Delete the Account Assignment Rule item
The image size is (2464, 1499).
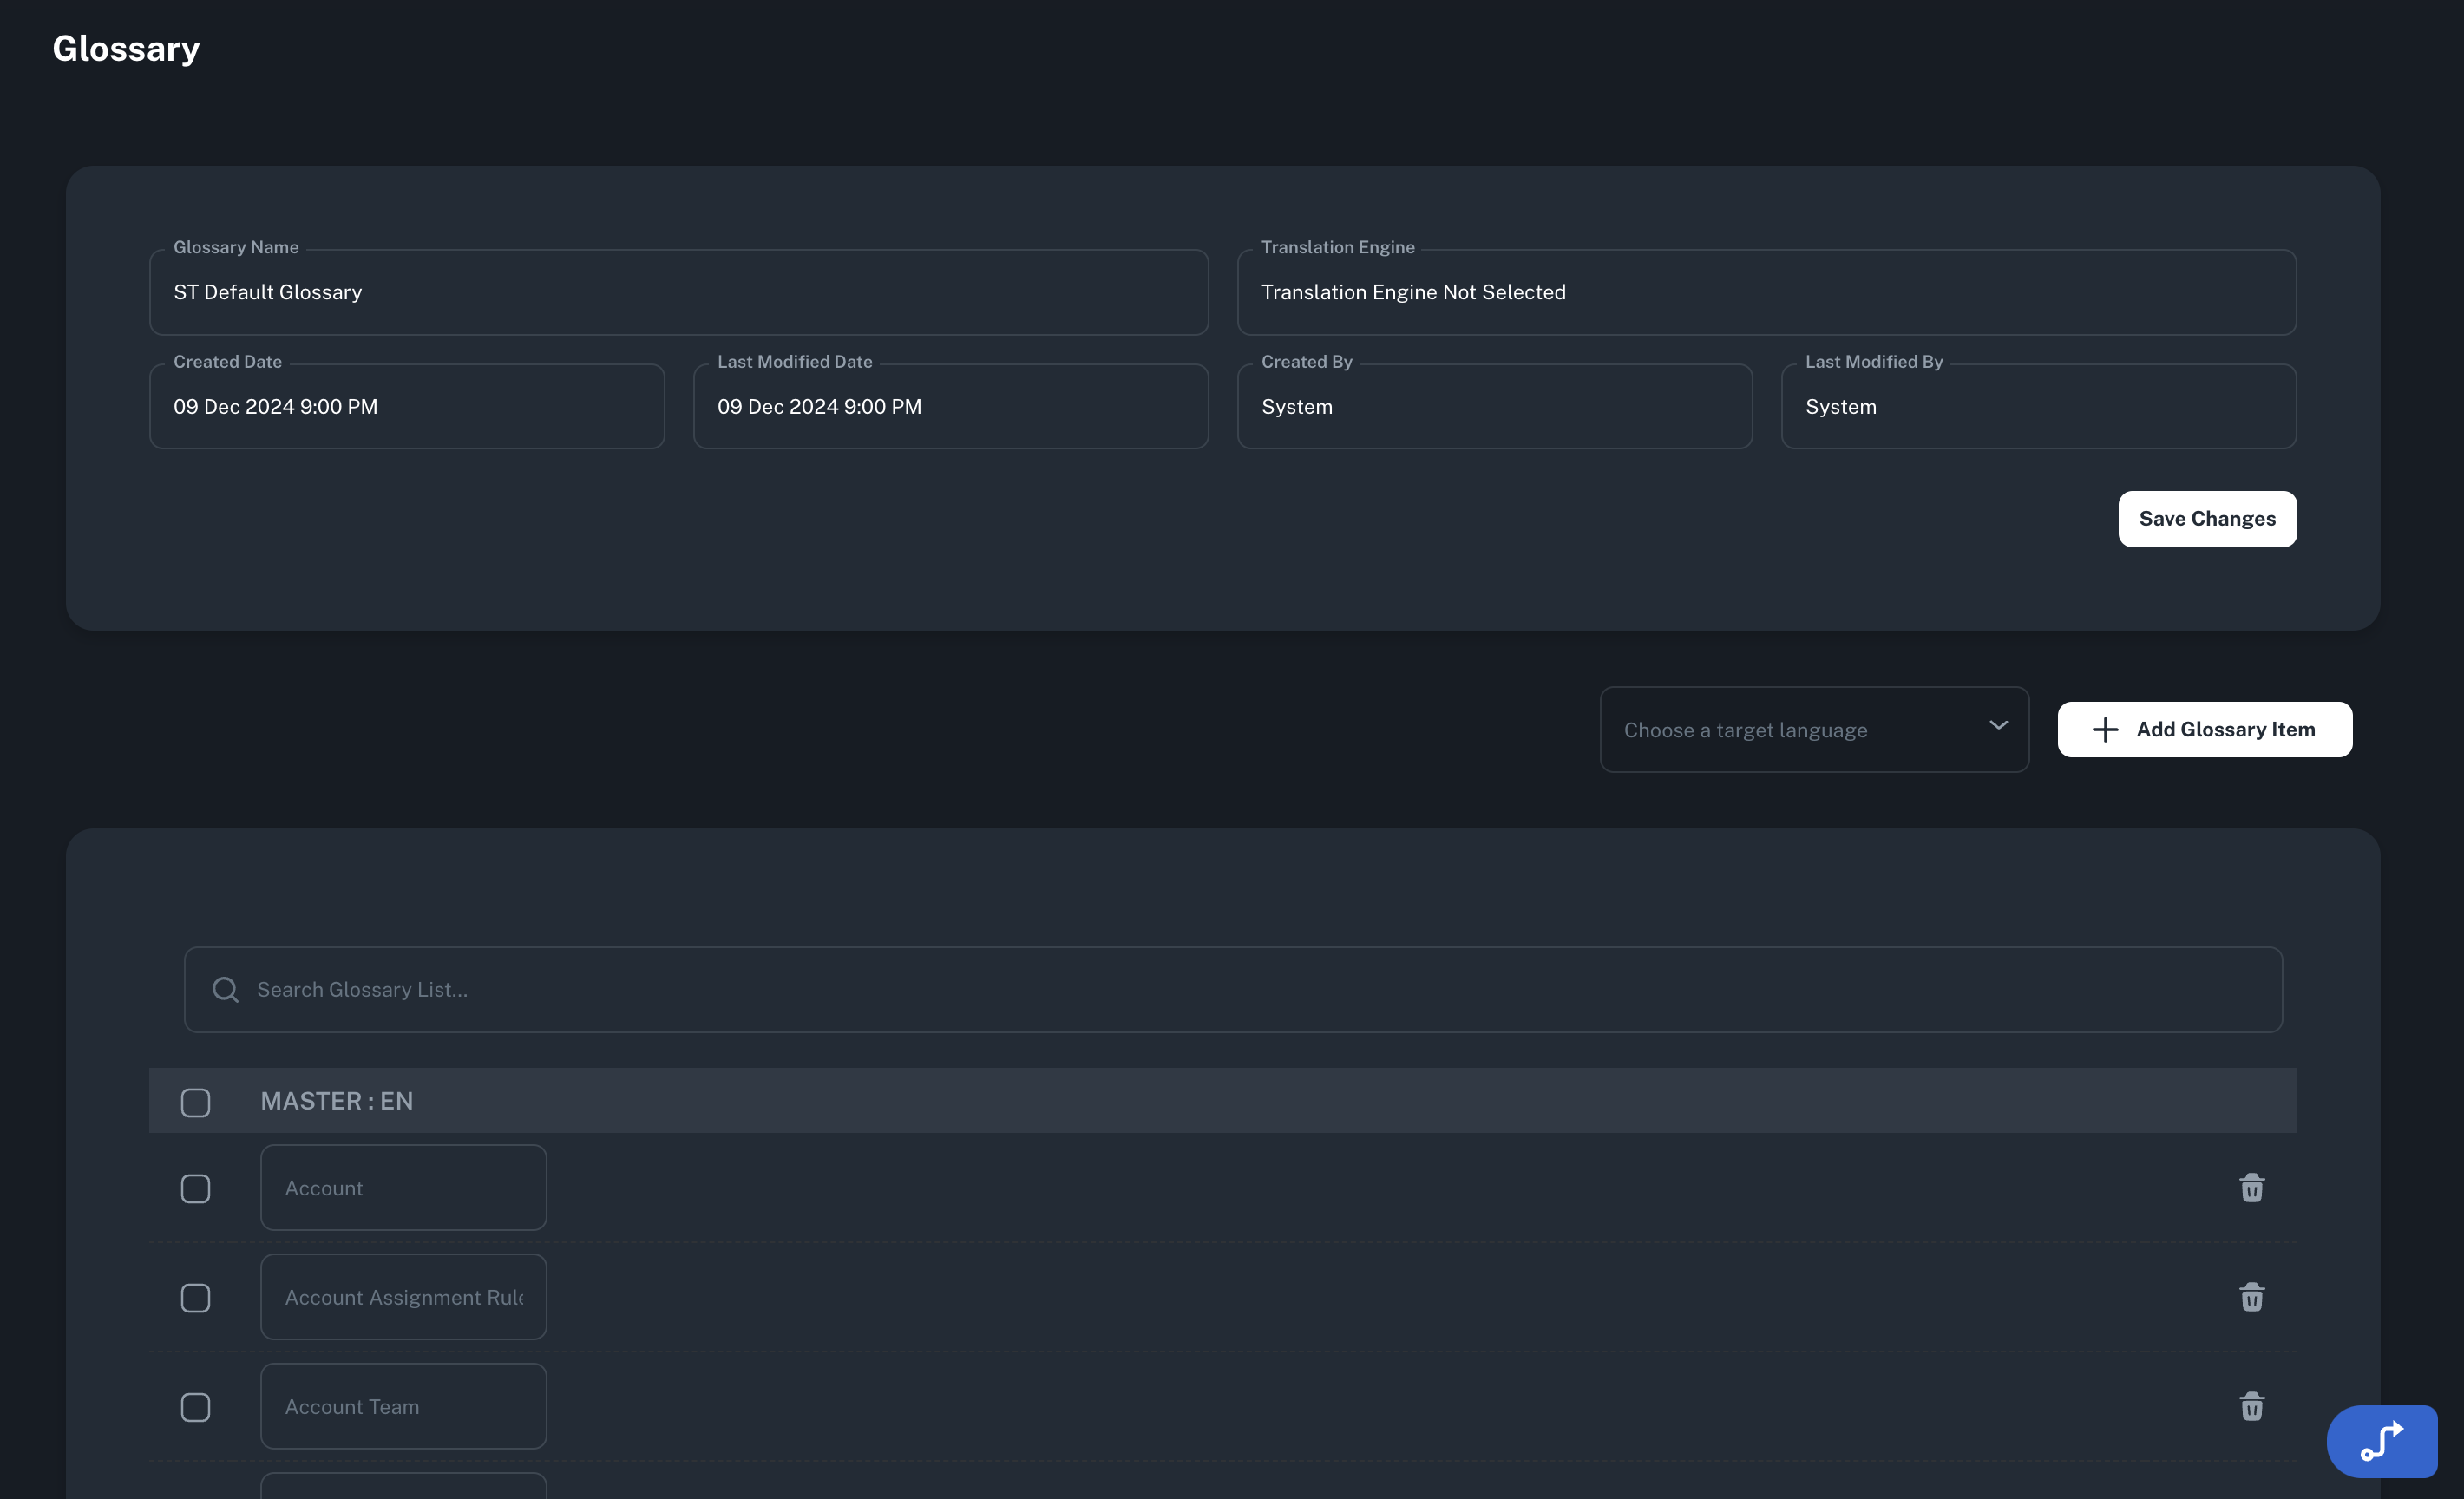coord(2251,1297)
